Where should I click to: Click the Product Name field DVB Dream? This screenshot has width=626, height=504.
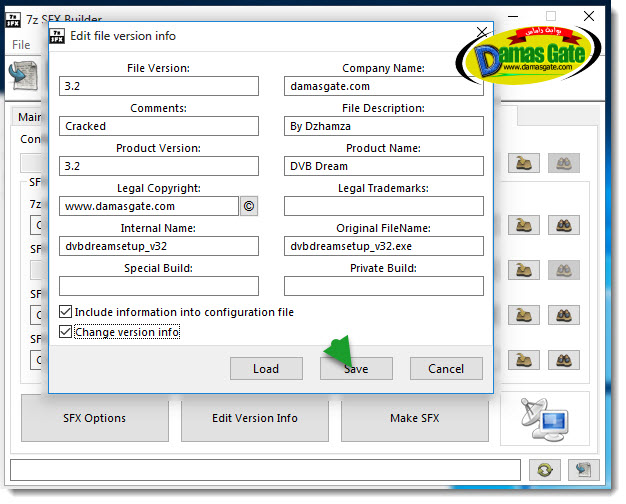[x=384, y=166]
